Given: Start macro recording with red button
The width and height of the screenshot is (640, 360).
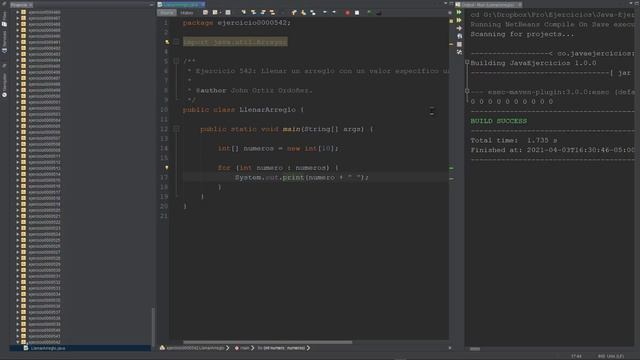Looking at the screenshot, I should pyautogui.click(x=347, y=13).
